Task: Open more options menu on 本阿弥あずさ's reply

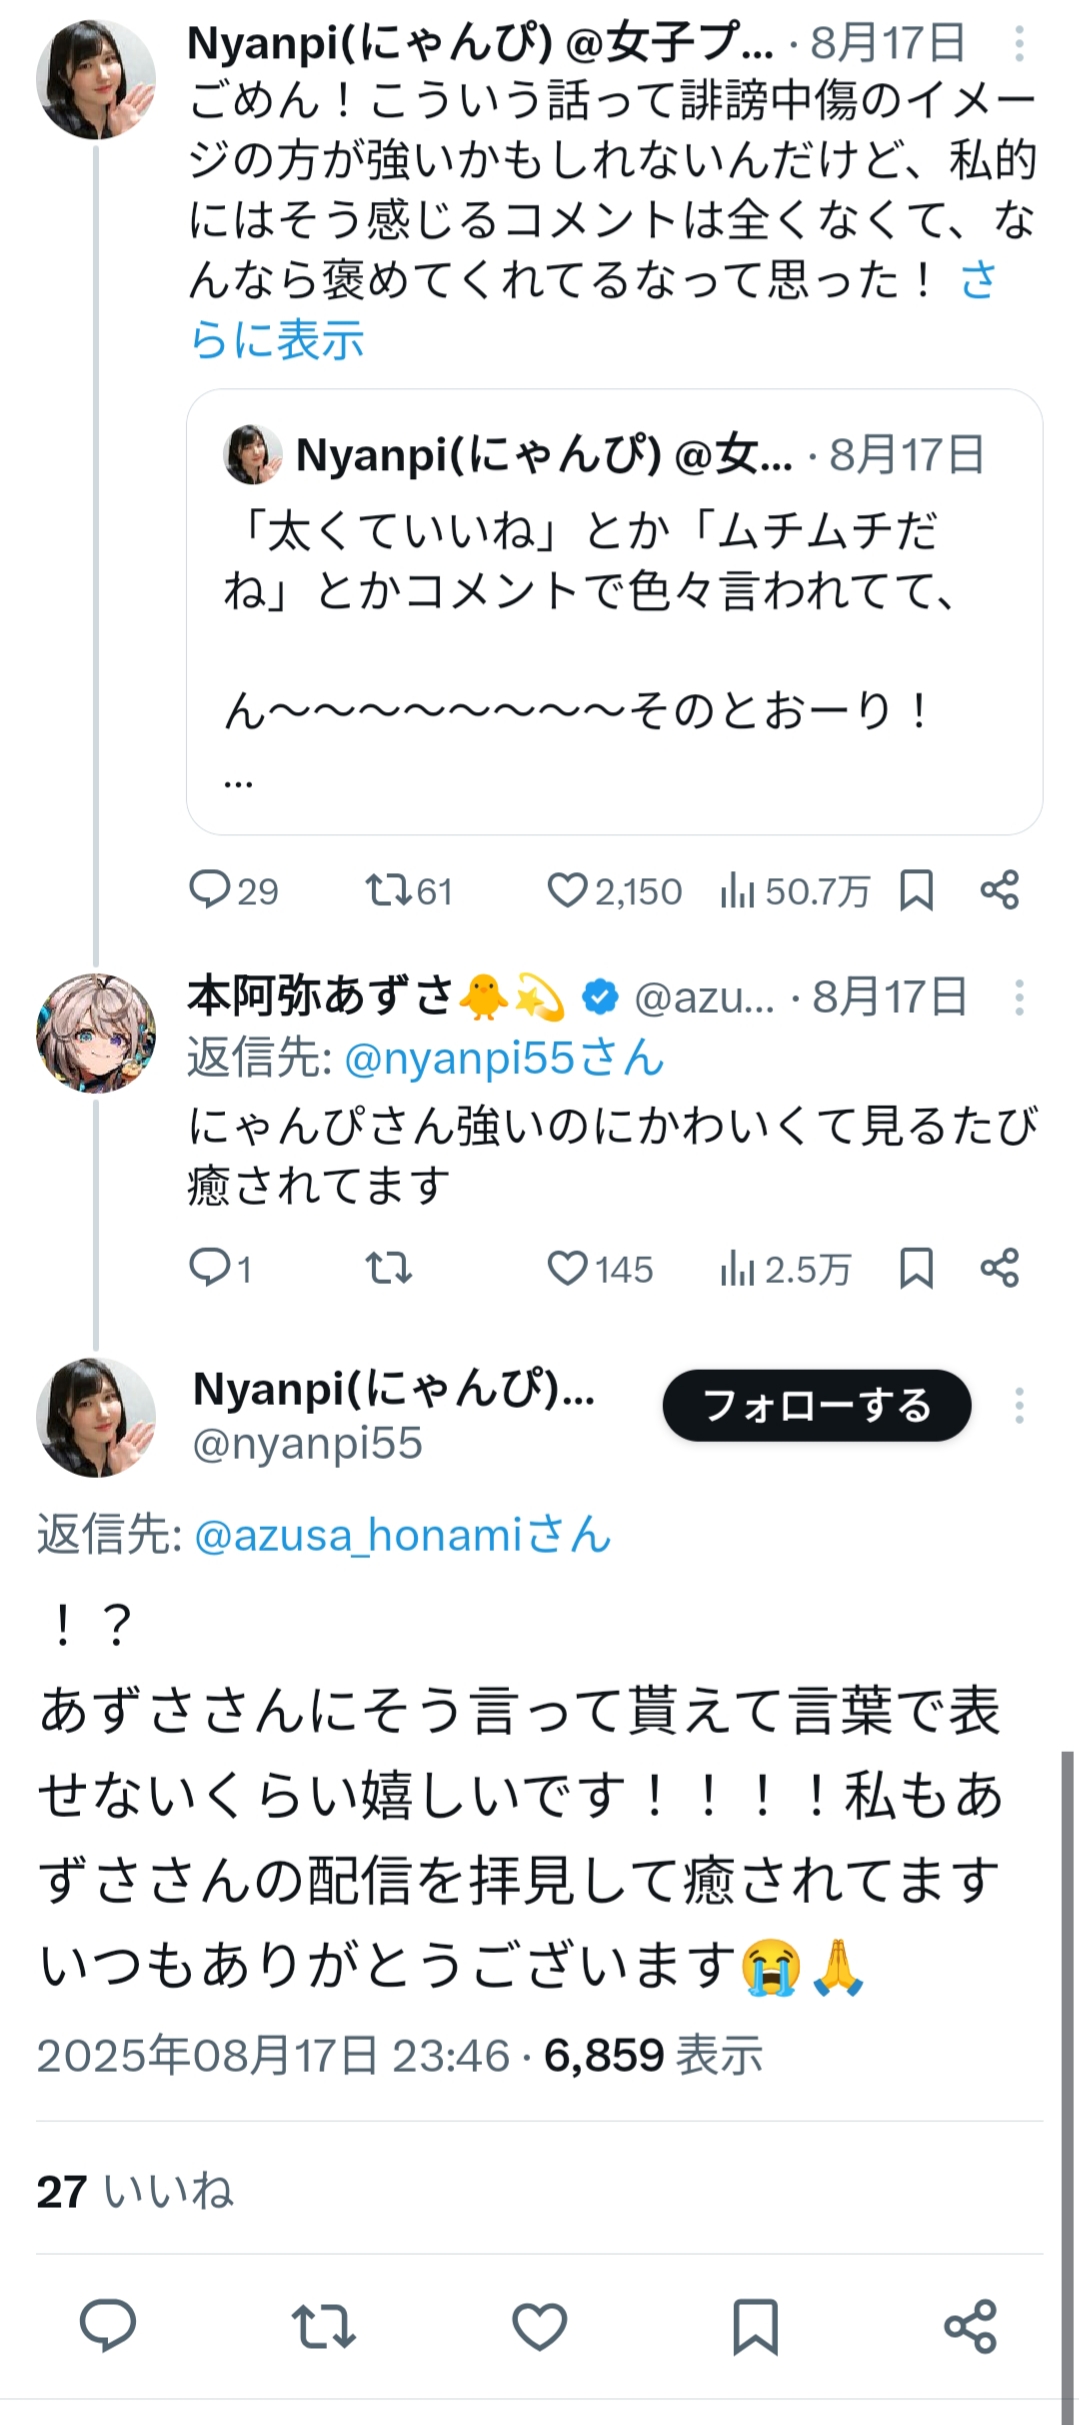Action: (1019, 997)
